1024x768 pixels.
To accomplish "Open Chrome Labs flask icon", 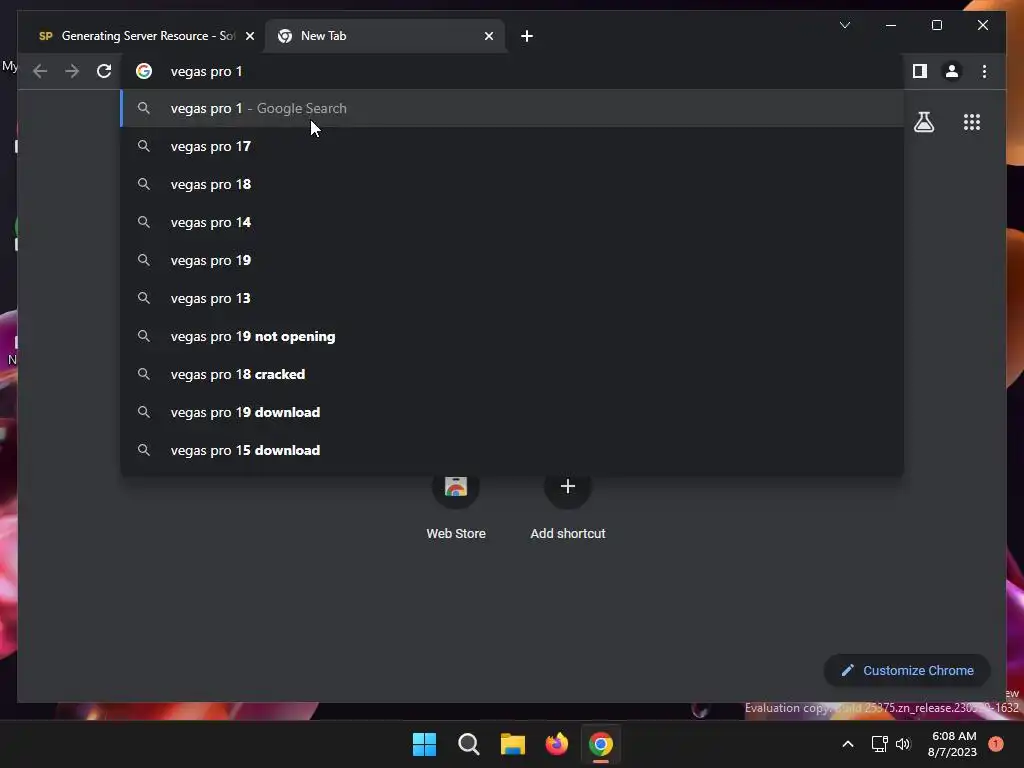I will [923, 122].
